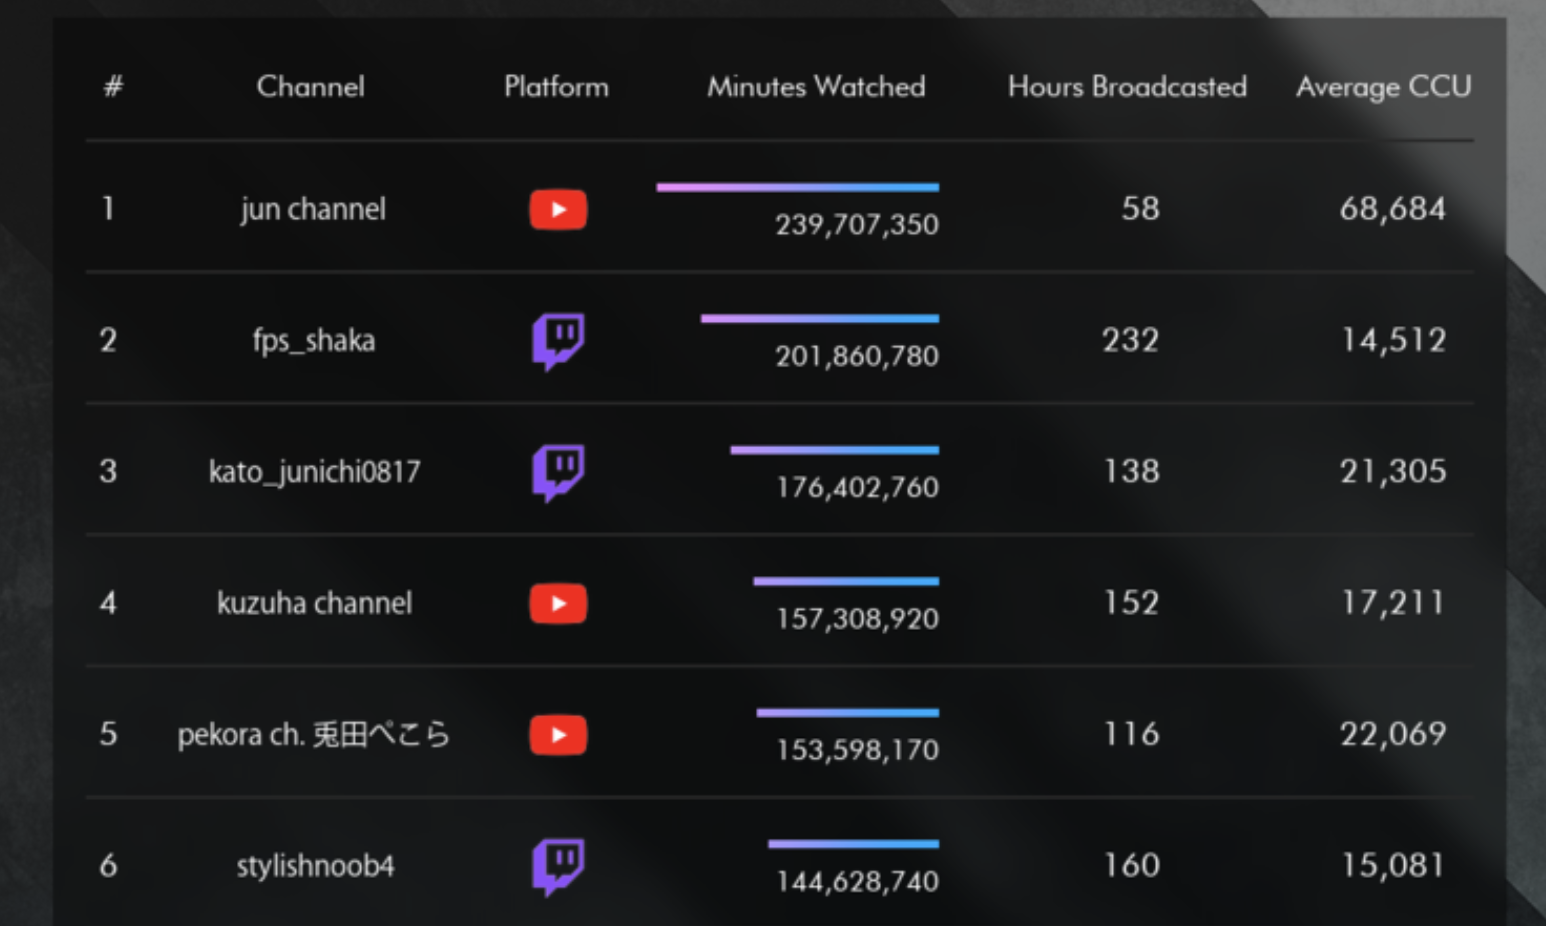Click jun channel minutes watched bar
The height and width of the screenshot is (926, 1546).
[797, 187]
